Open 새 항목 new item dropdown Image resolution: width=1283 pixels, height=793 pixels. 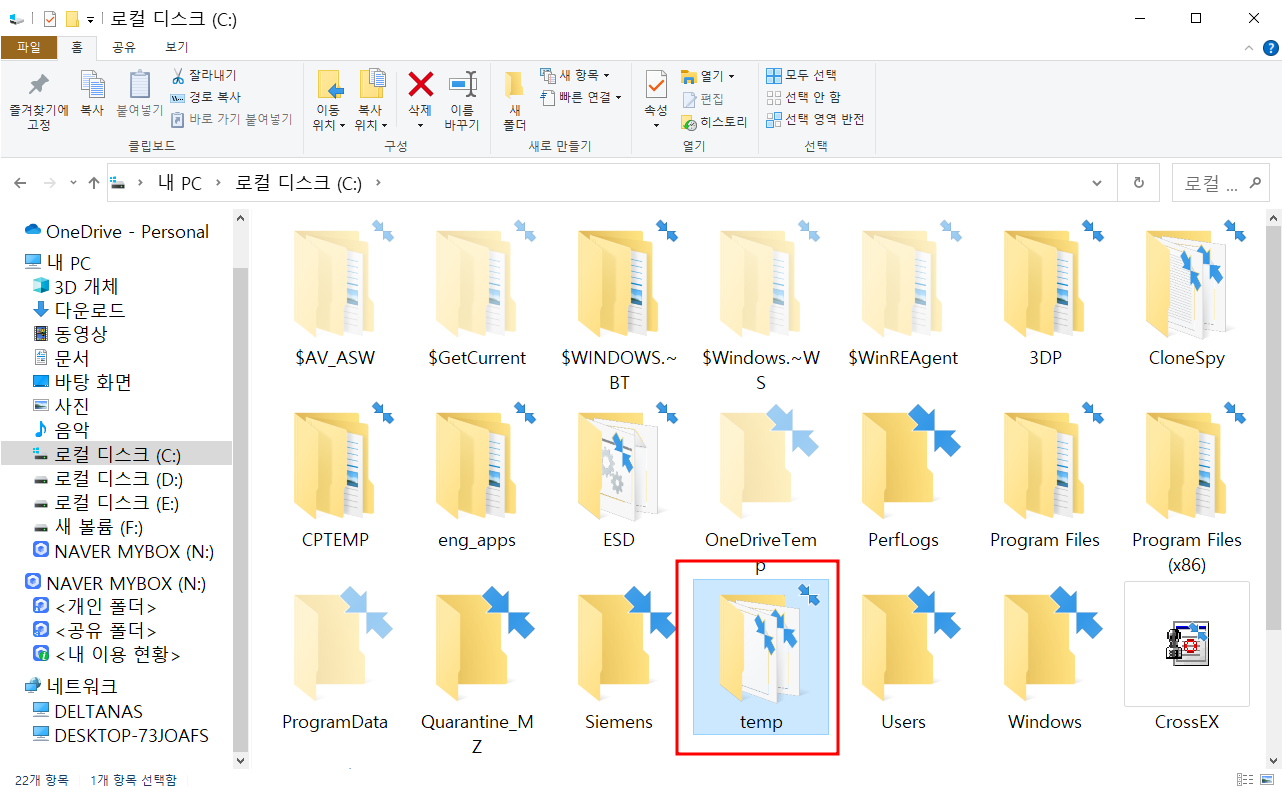tap(575, 75)
